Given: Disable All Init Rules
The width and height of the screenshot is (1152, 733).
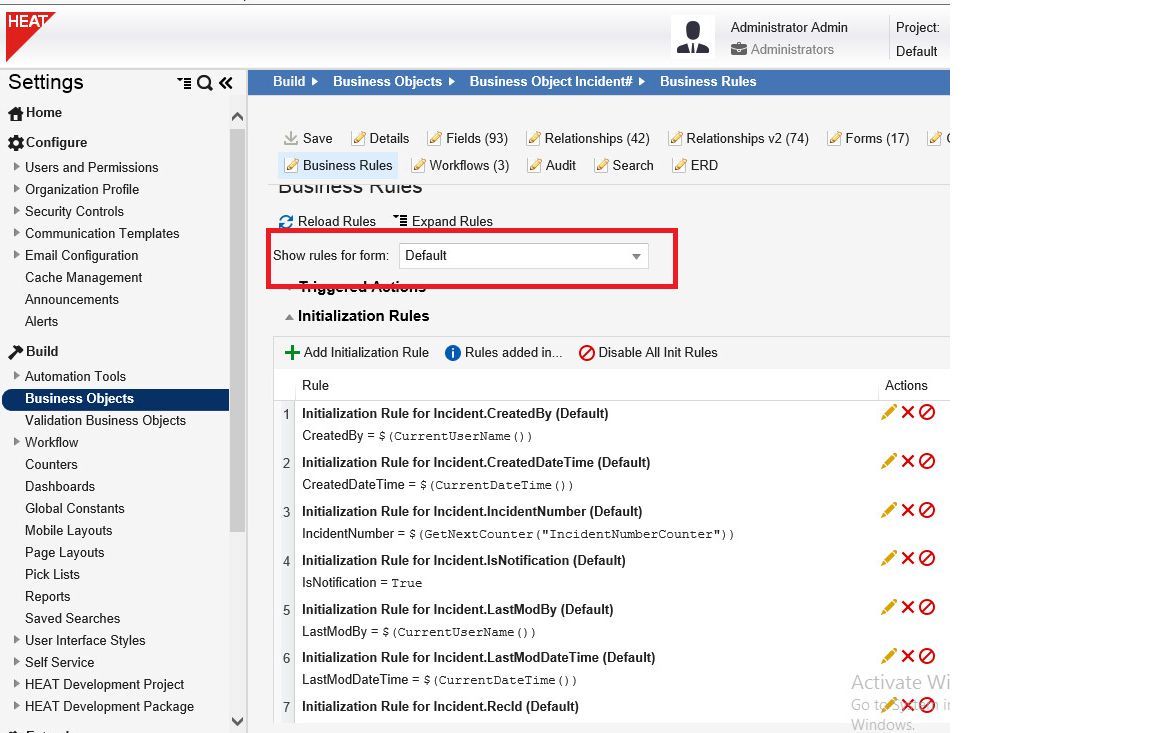Looking at the screenshot, I should tap(648, 352).
